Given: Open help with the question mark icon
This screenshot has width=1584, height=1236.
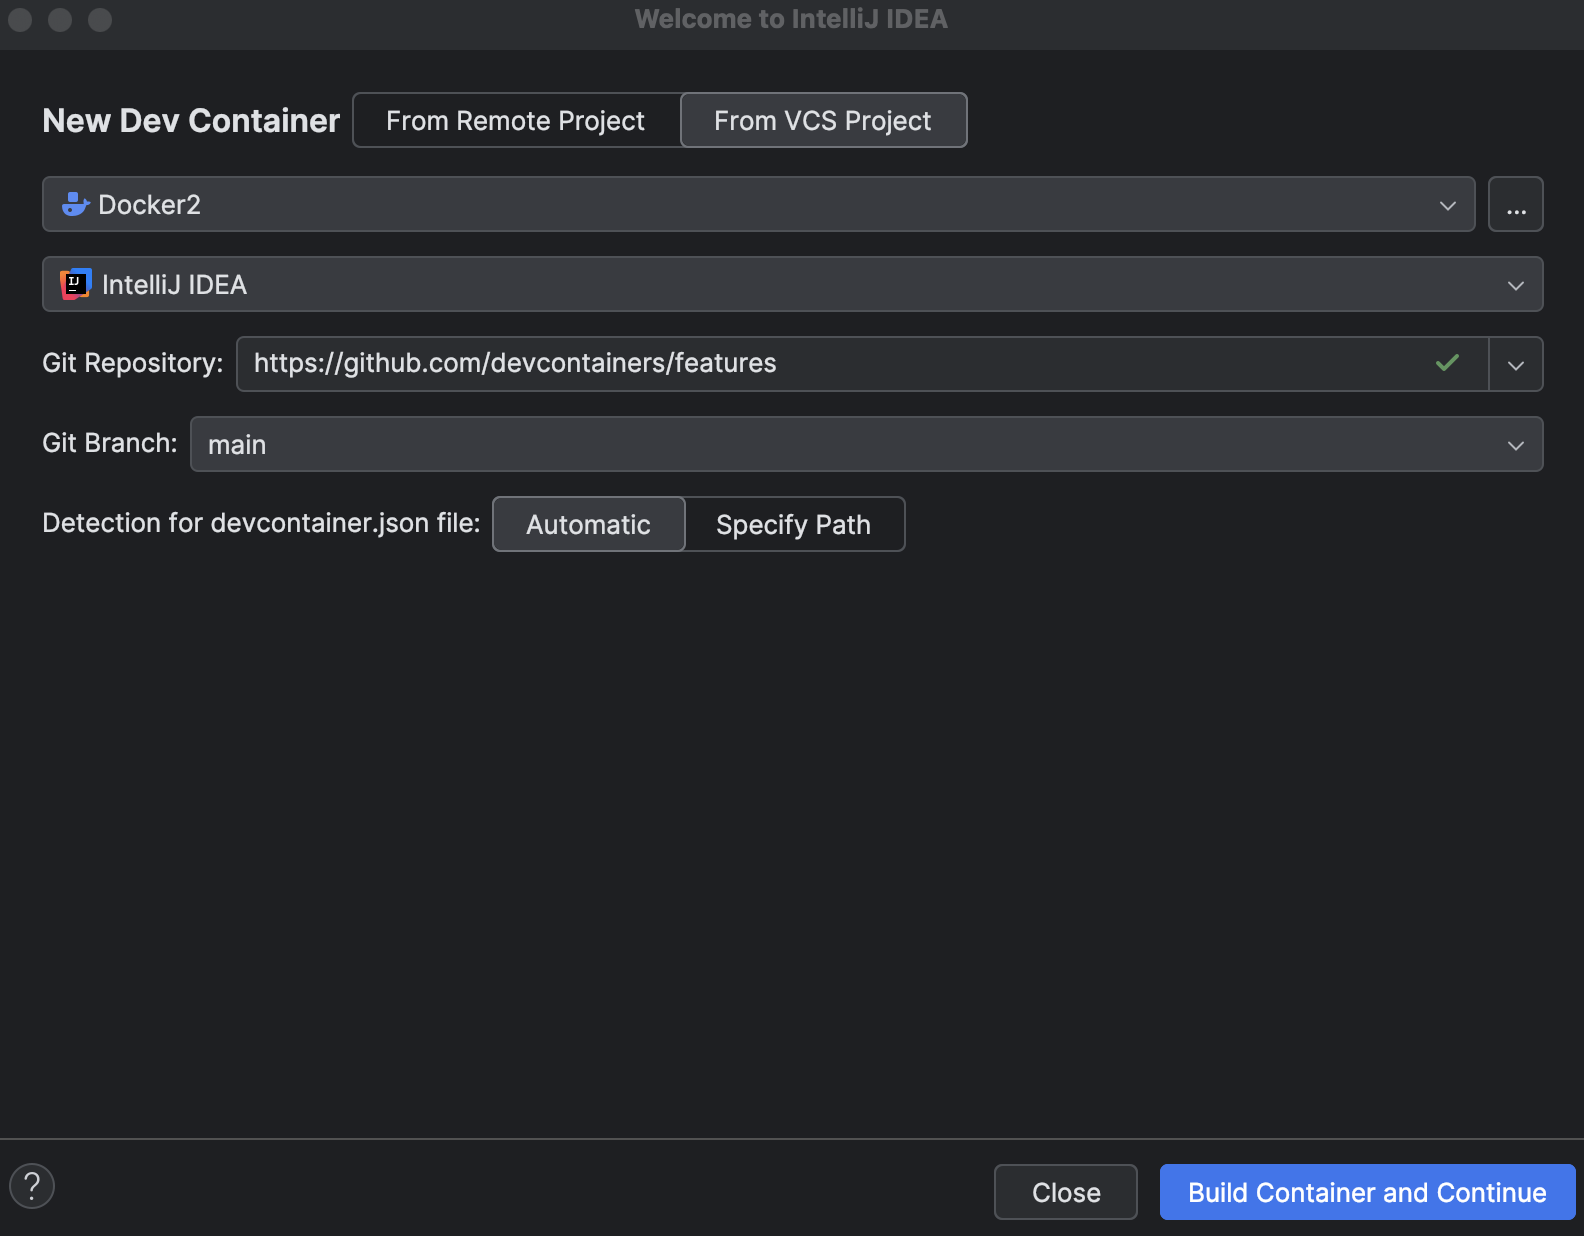Looking at the screenshot, I should (32, 1187).
